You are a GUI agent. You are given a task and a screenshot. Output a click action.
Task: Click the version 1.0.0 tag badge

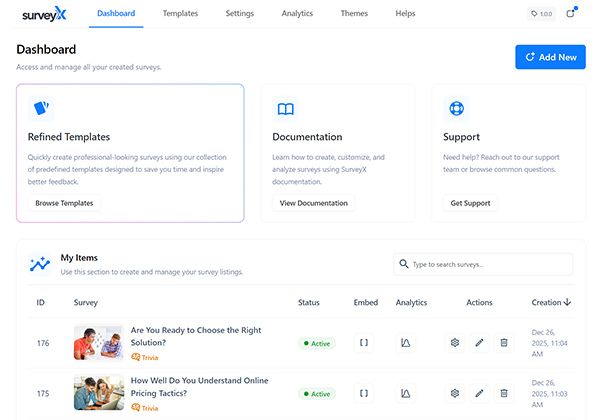click(x=541, y=14)
